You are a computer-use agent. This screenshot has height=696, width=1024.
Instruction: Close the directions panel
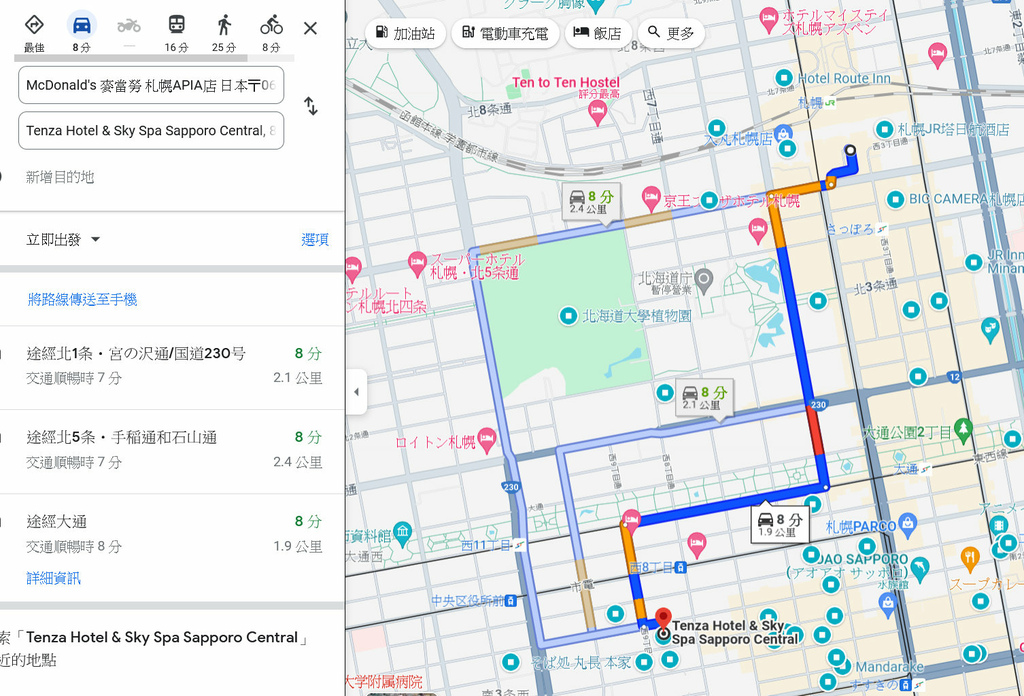click(x=310, y=28)
